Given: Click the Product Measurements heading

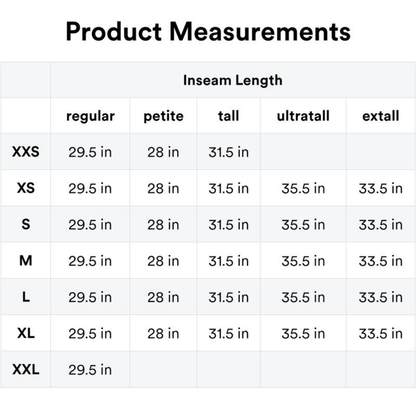Looking at the screenshot, I should point(208,32).
